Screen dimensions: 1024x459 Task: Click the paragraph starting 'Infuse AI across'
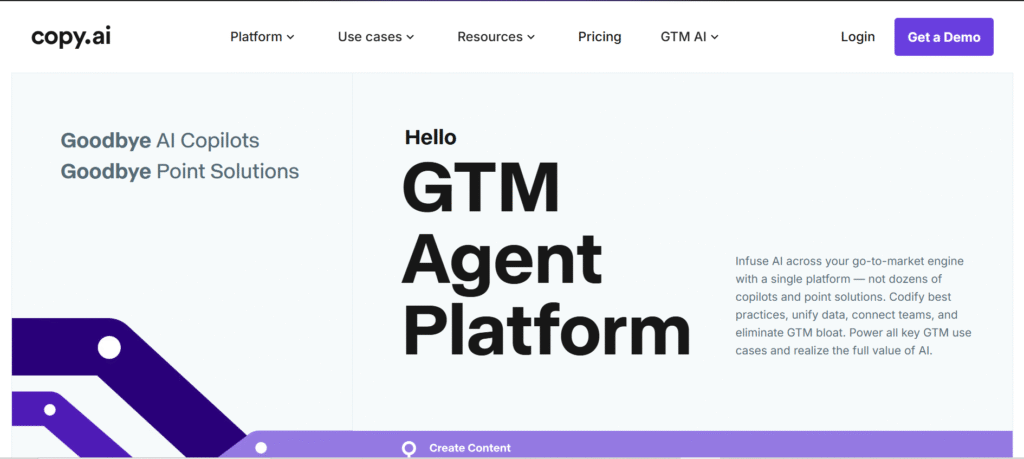(854, 306)
